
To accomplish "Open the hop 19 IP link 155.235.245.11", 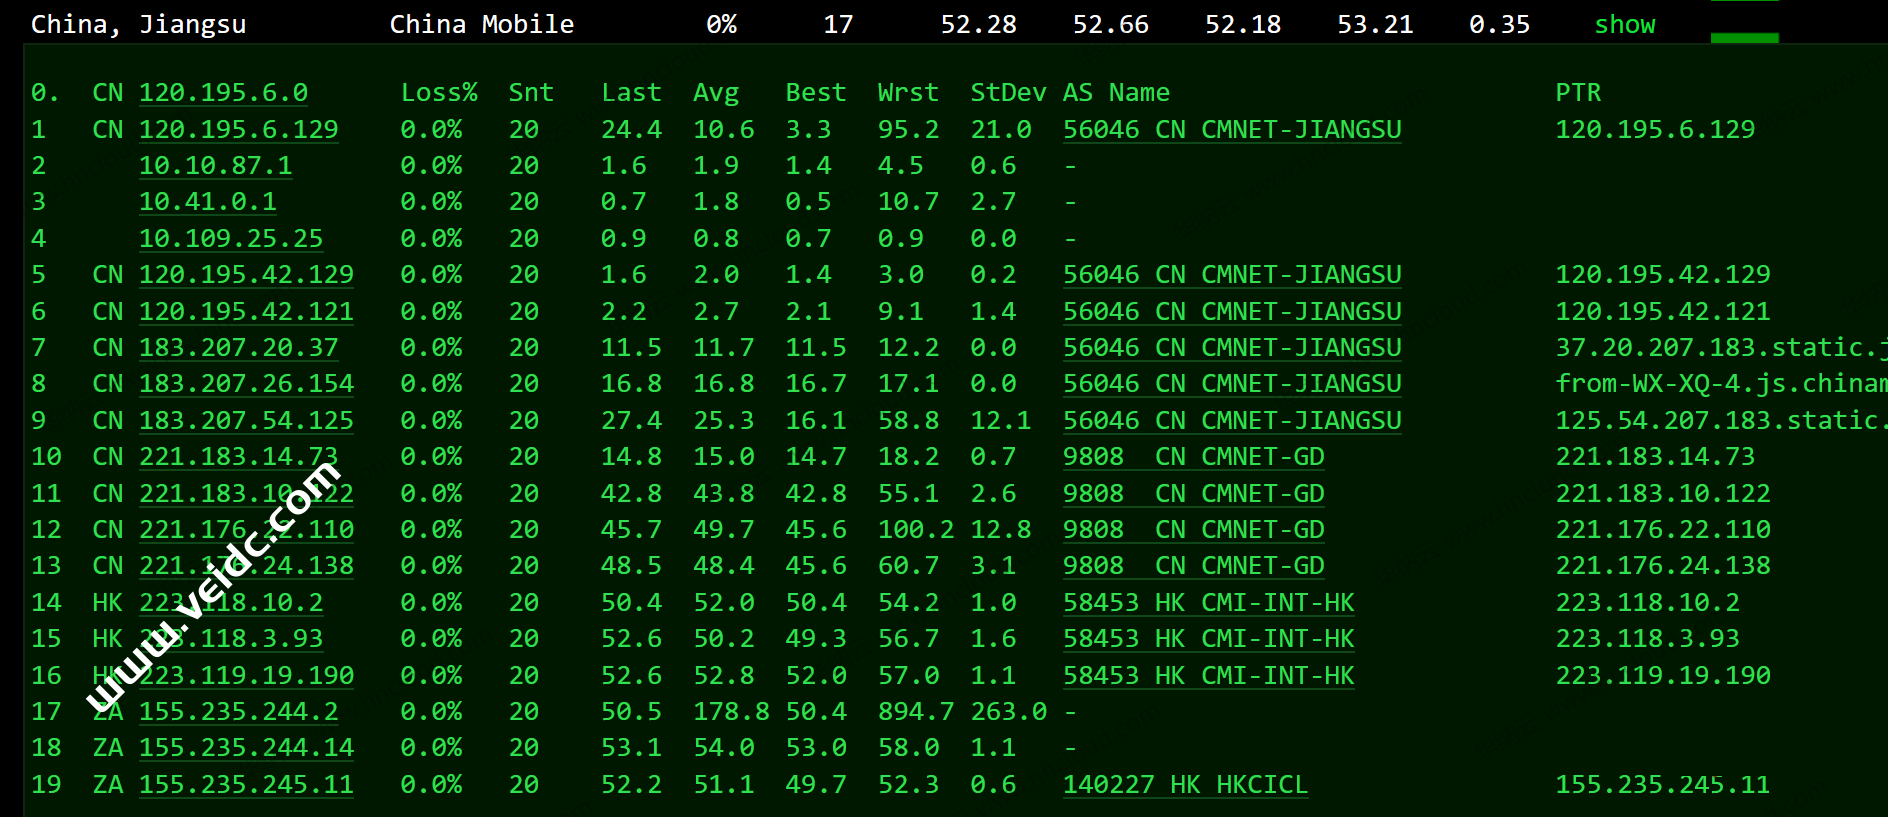I will tap(246, 785).
